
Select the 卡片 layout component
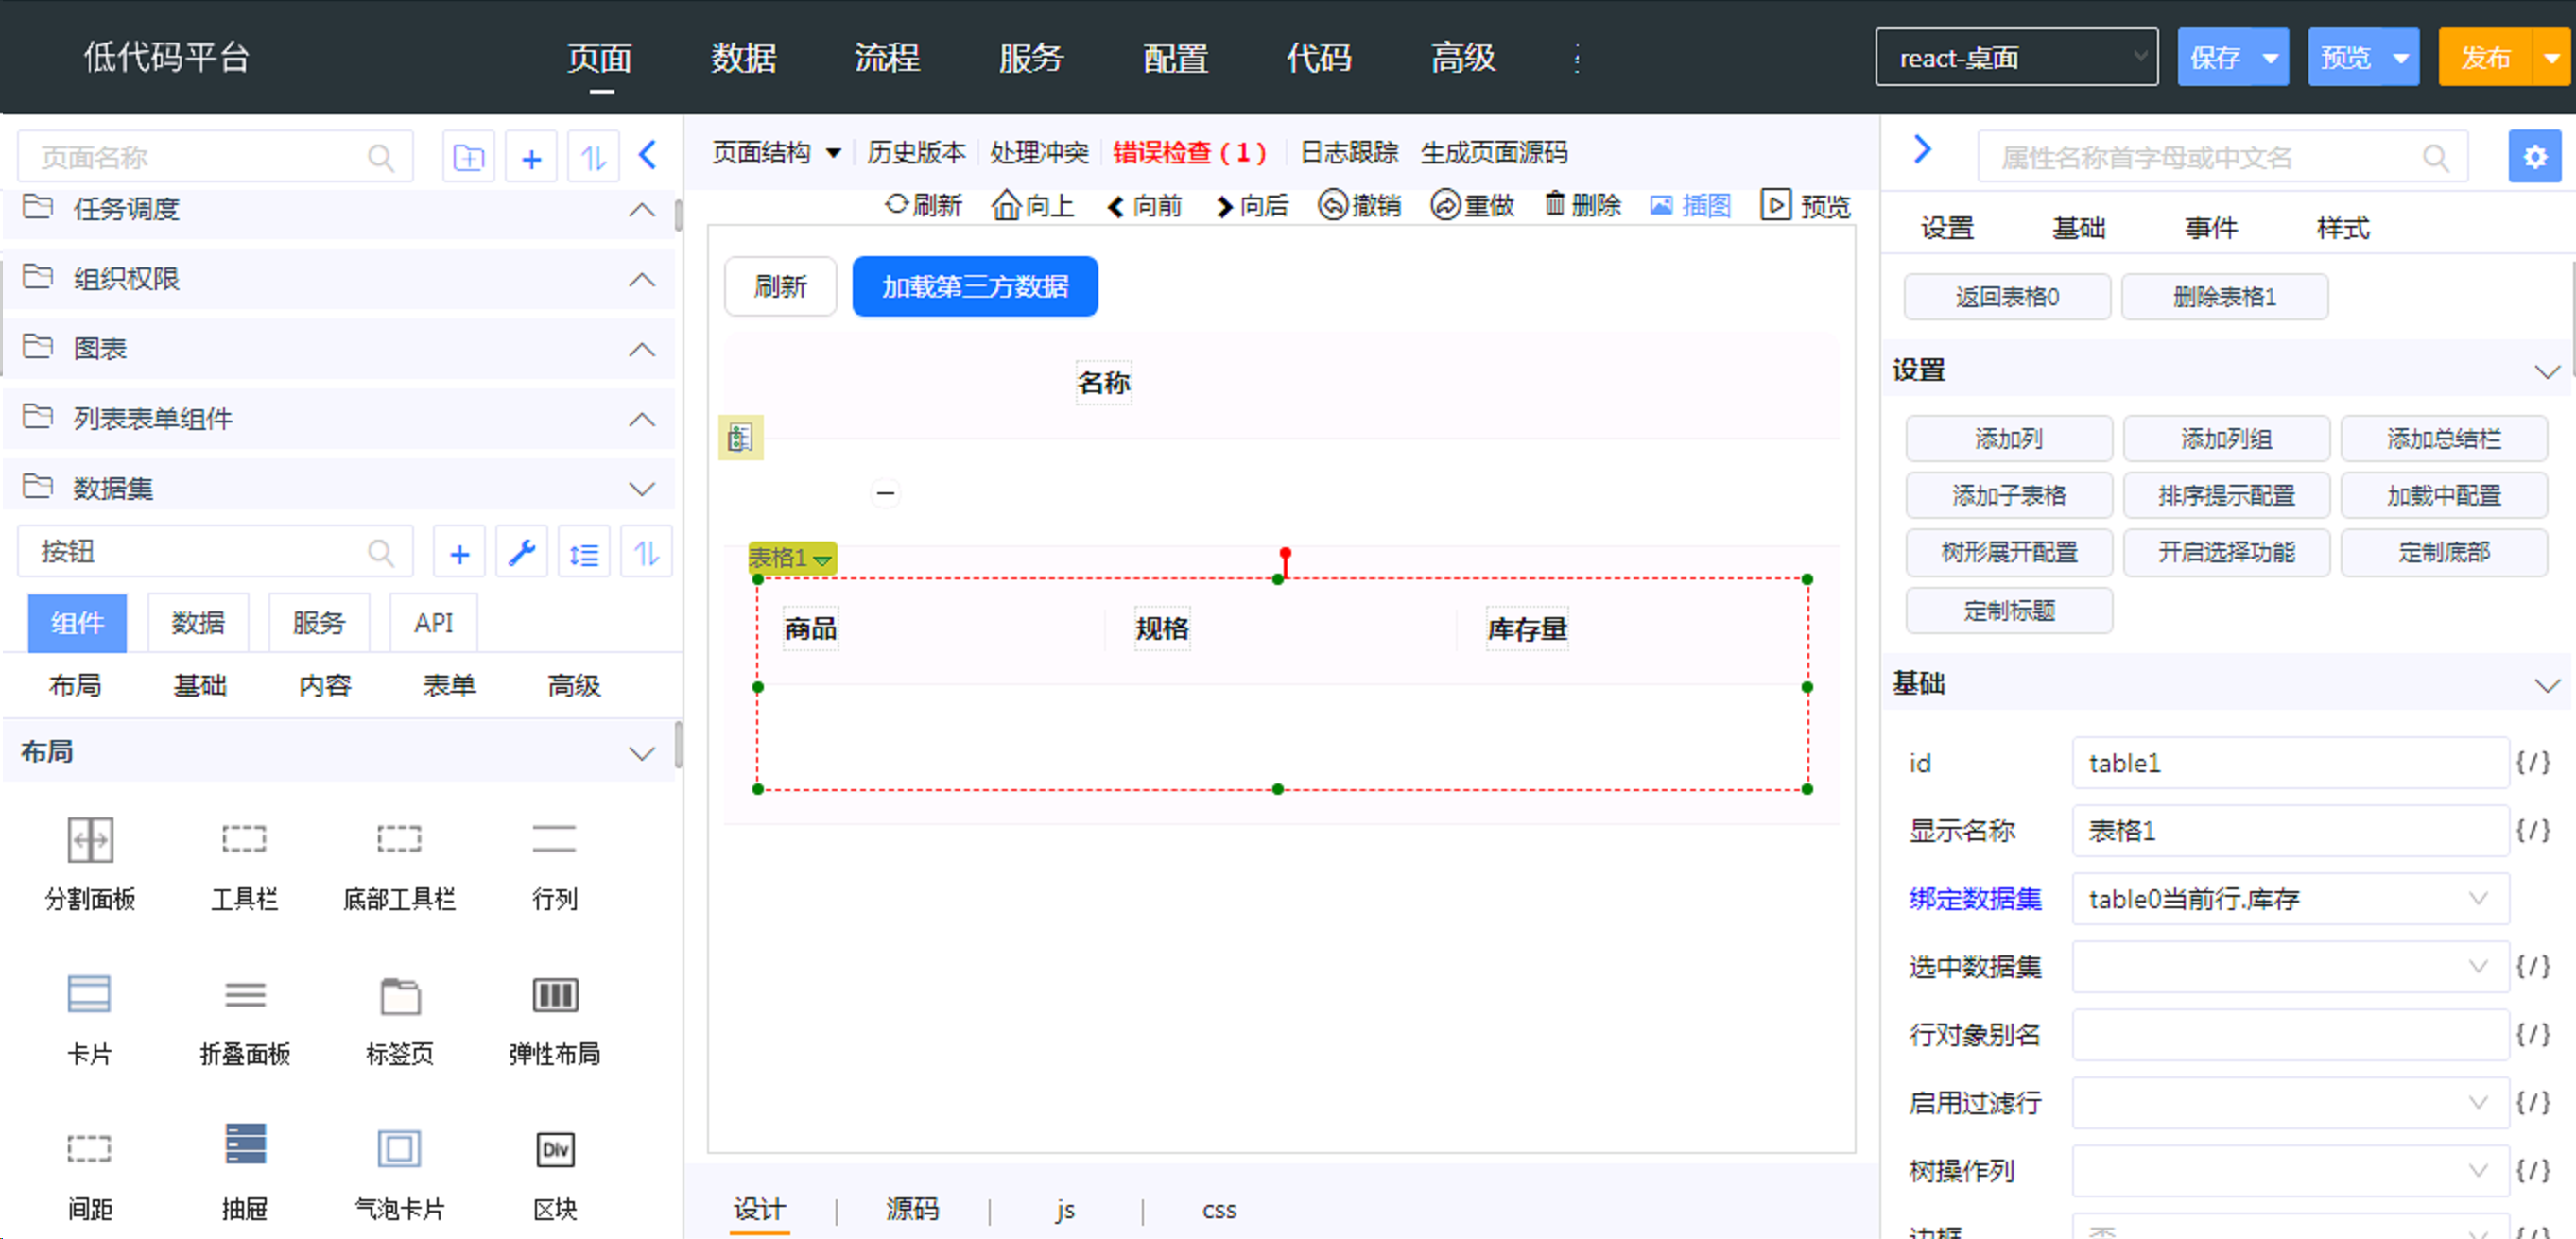point(90,1020)
